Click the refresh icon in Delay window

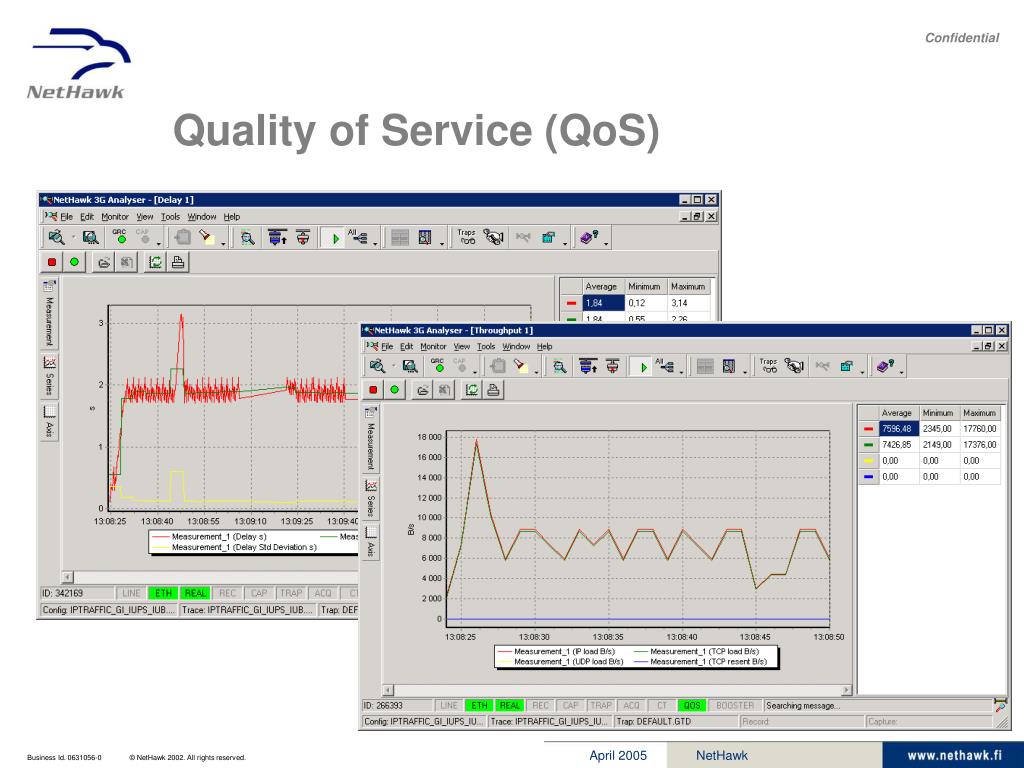click(x=155, y=262)
